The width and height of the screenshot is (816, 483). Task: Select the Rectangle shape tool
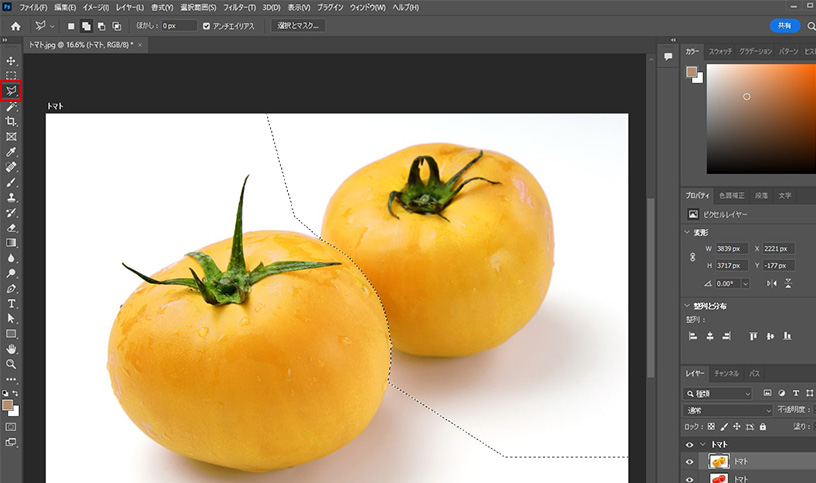pos(11,334)
